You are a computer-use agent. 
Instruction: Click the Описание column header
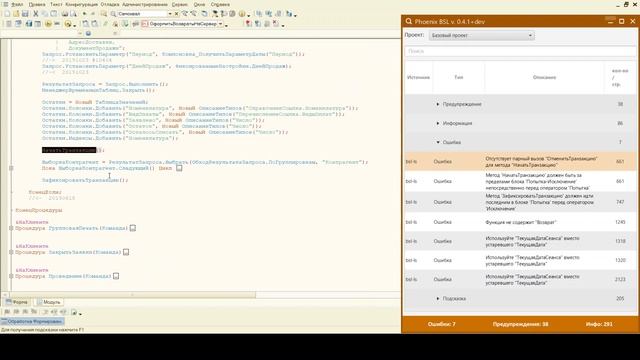pyautogui.click(x=544, y=78)
